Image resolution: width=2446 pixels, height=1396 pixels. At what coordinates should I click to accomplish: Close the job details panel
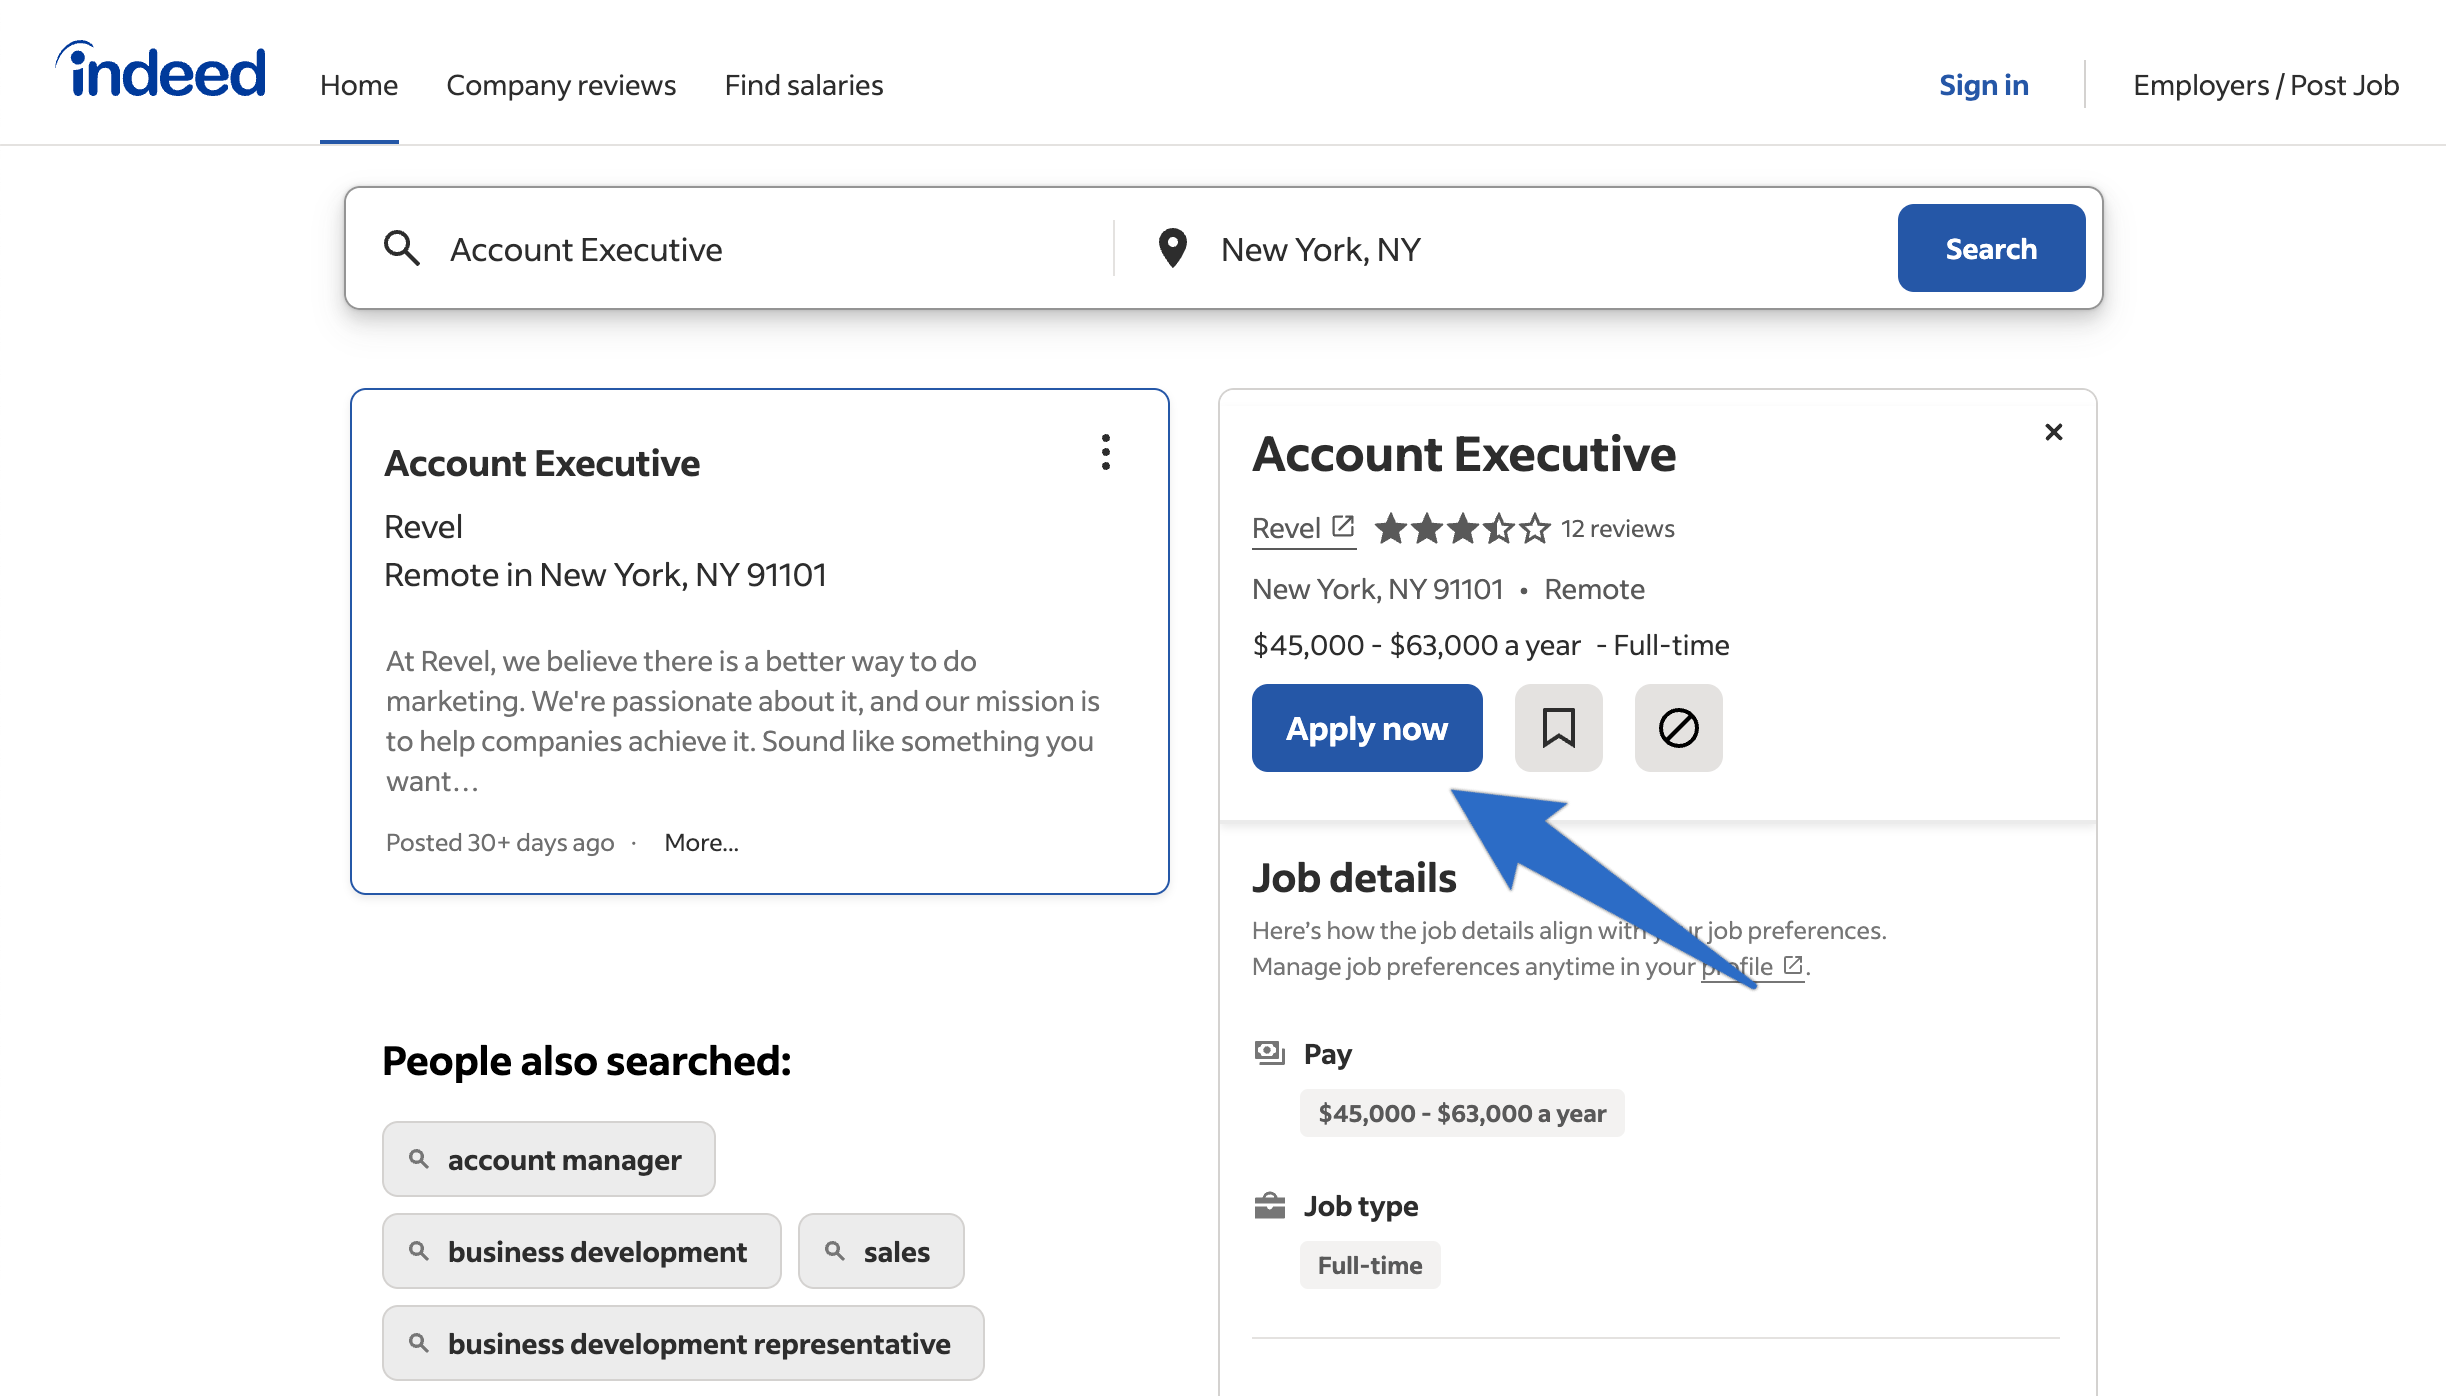(x=2054, y=432)
